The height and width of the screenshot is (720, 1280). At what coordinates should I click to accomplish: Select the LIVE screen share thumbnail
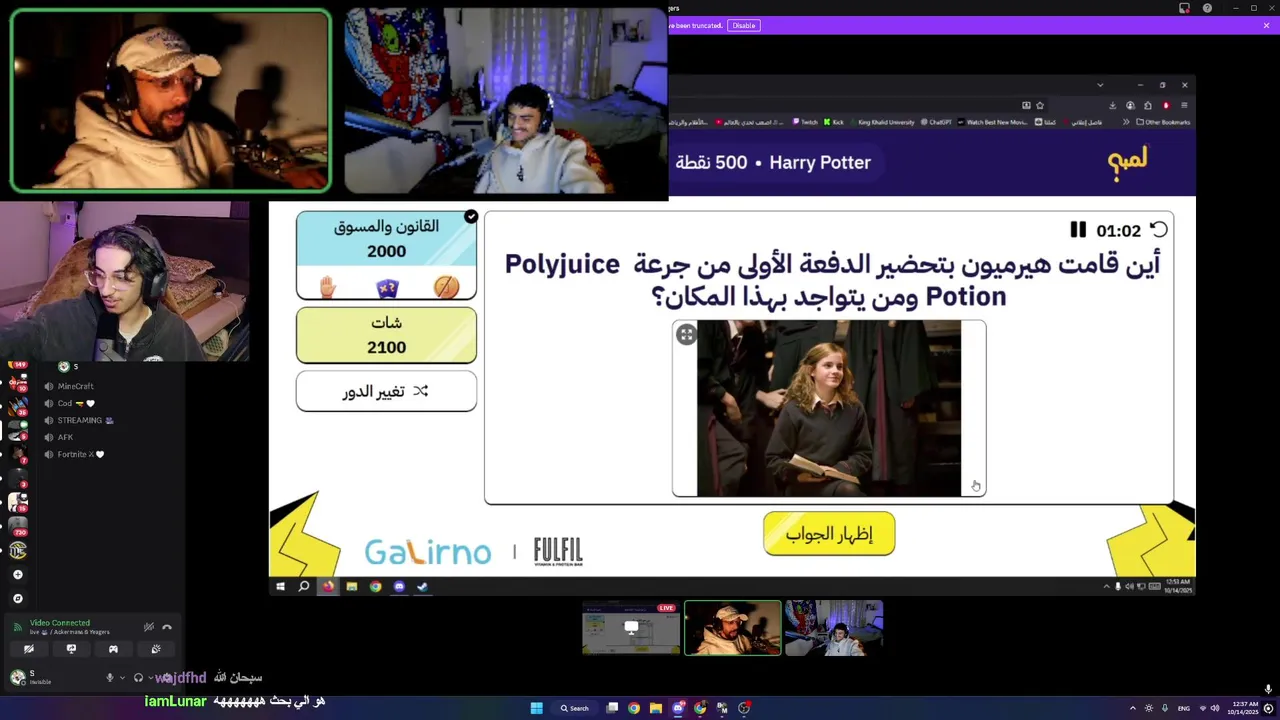pyautogui.click(x=631, y=628)
